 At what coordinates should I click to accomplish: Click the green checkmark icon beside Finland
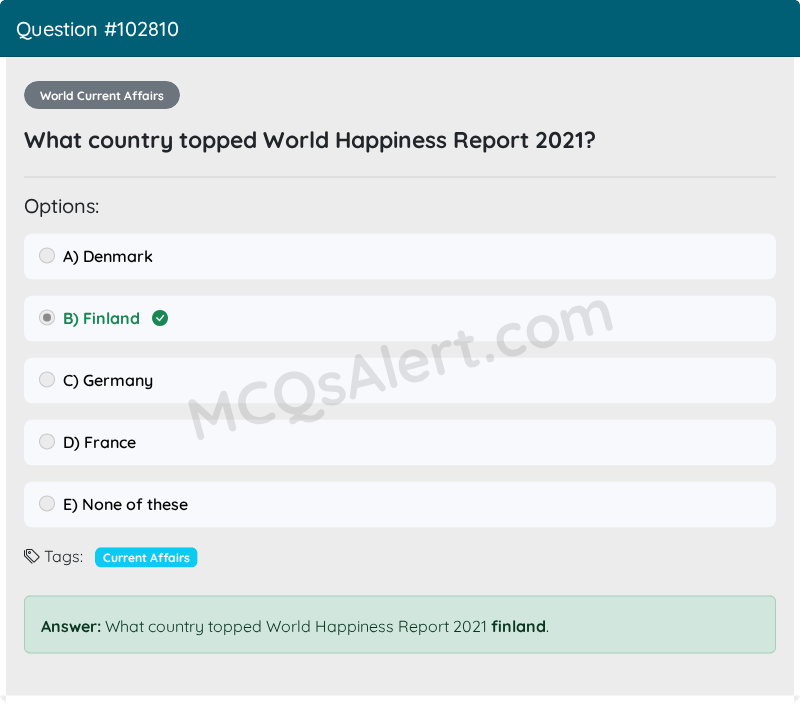(160, 318)
